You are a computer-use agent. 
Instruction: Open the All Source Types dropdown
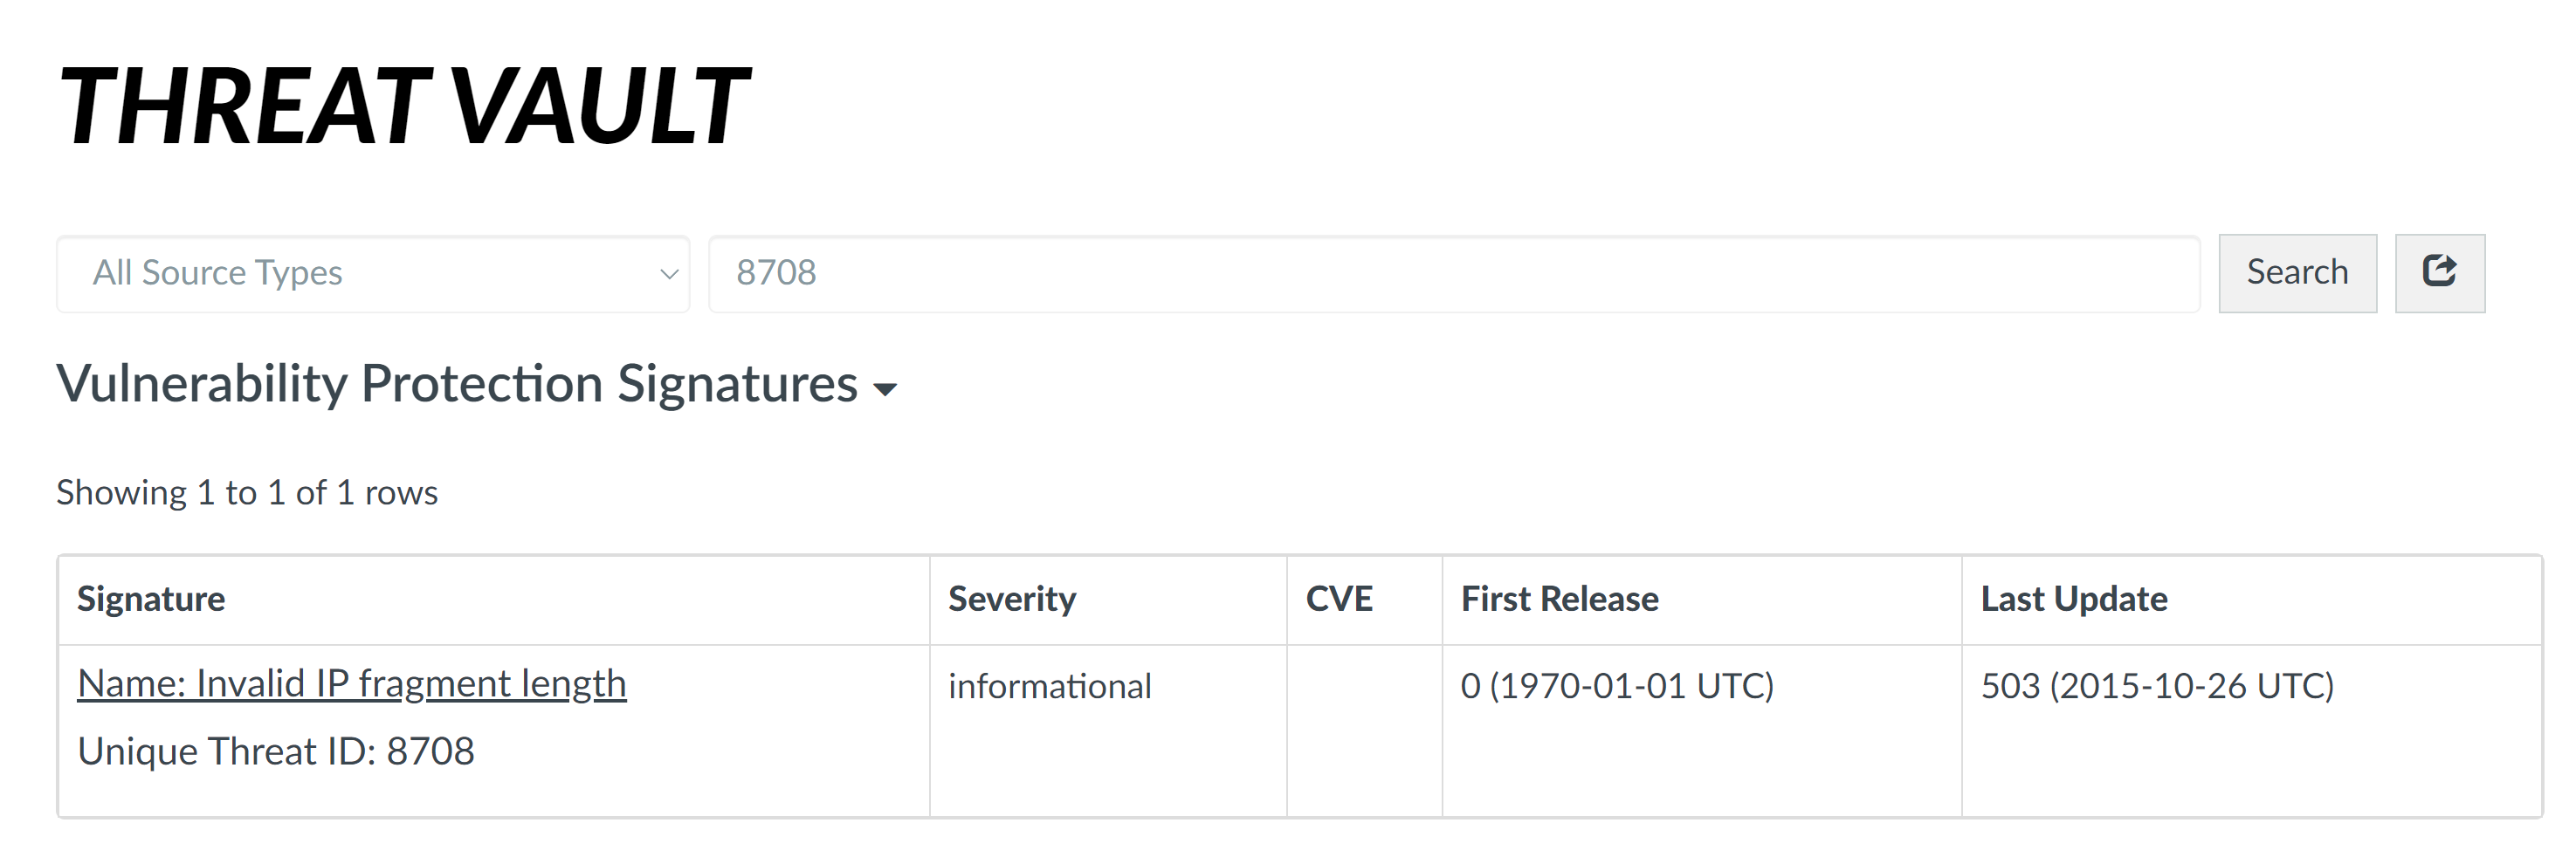[x=372, y=273]
